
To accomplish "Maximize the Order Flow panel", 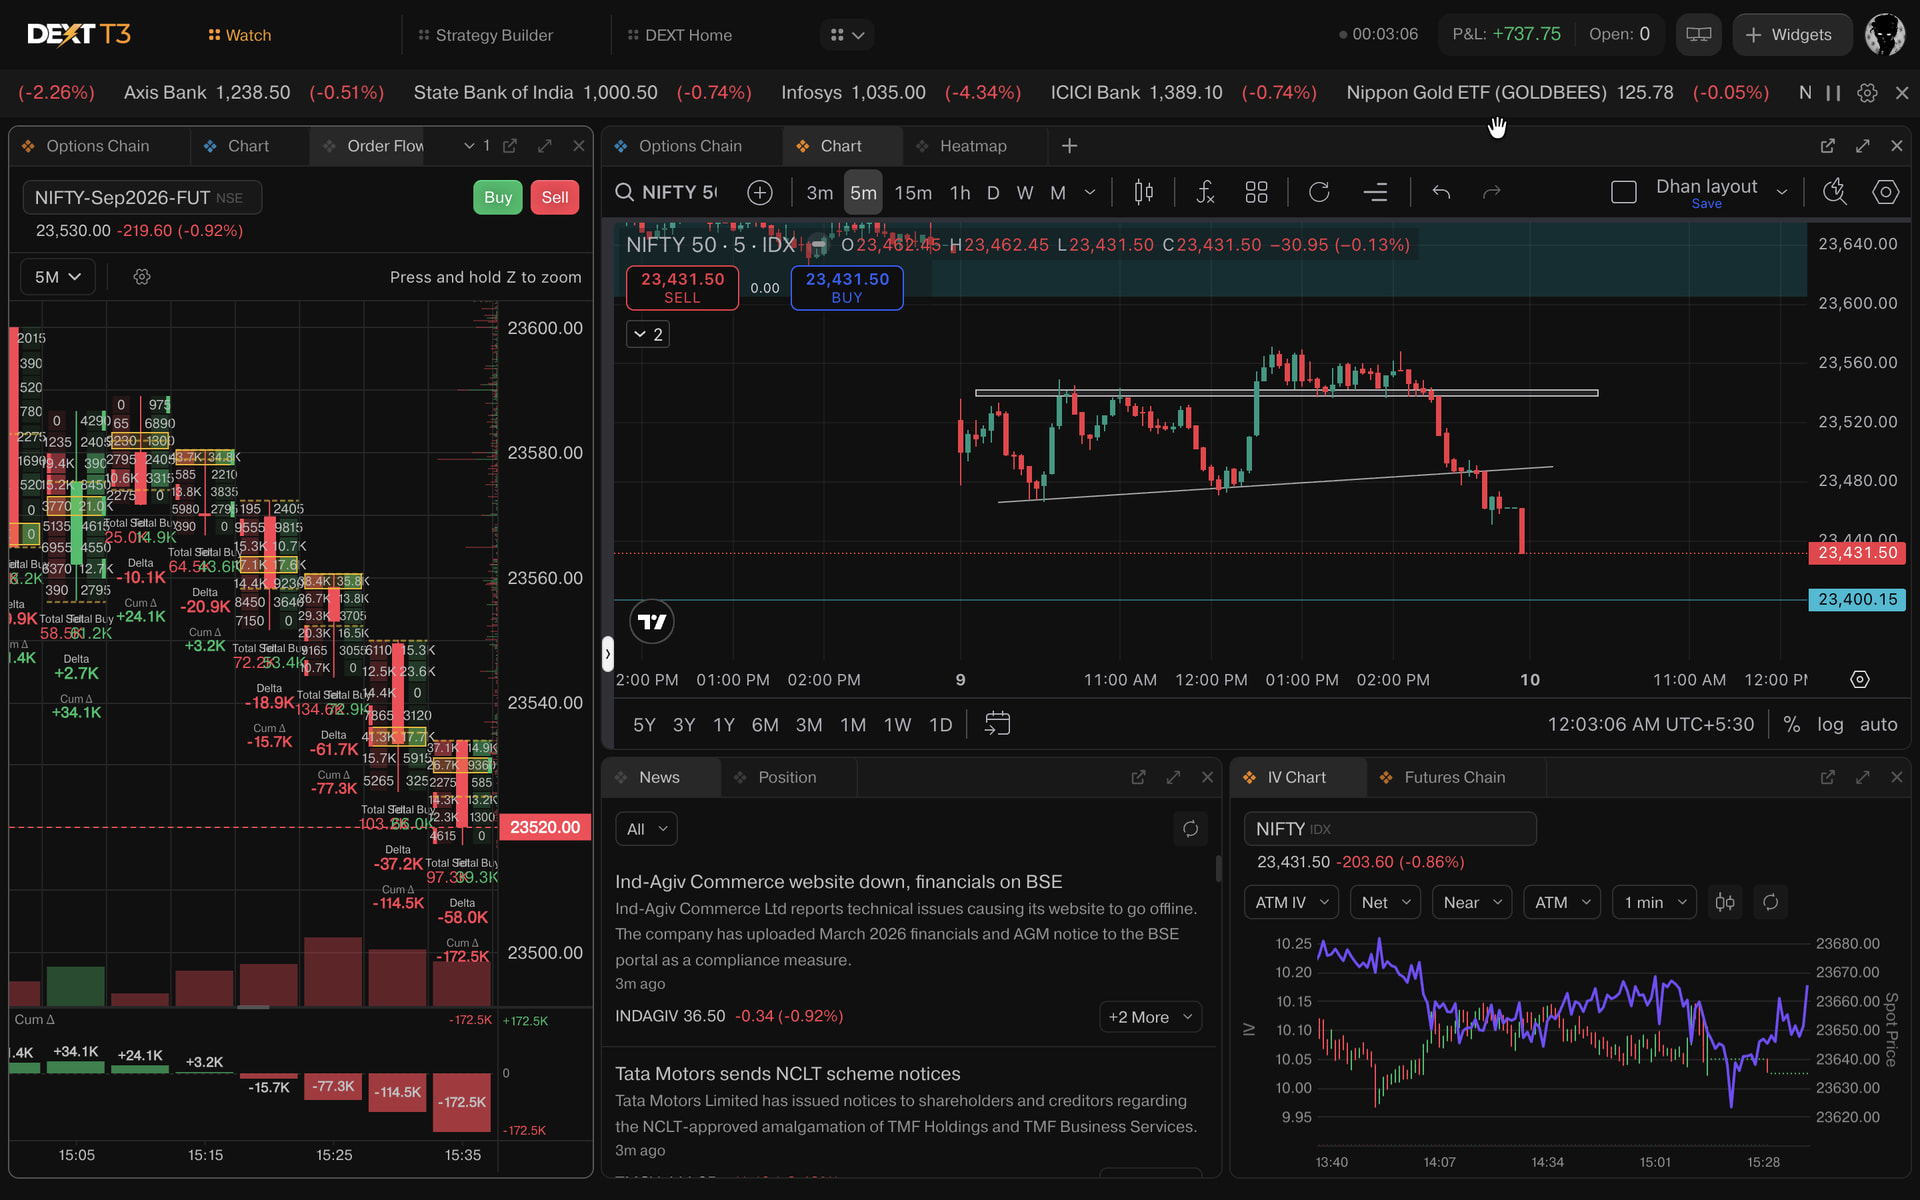I will [545, 146].
